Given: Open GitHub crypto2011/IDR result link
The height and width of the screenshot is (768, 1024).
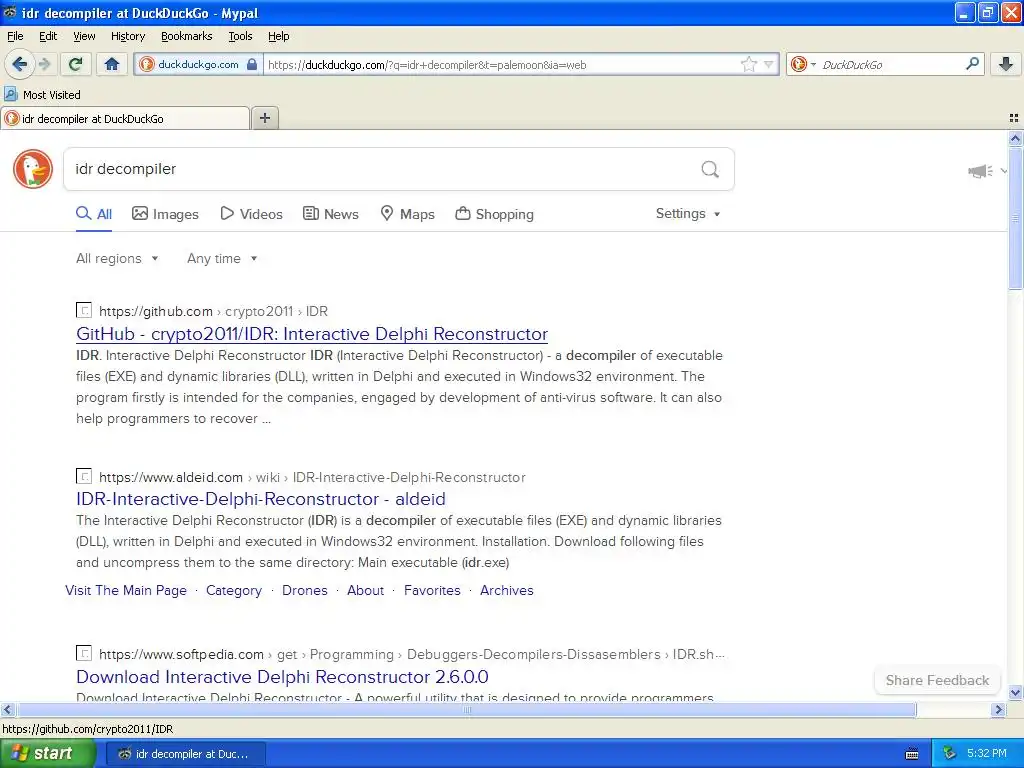Looking at the screenshot, I should pos(312,334).
